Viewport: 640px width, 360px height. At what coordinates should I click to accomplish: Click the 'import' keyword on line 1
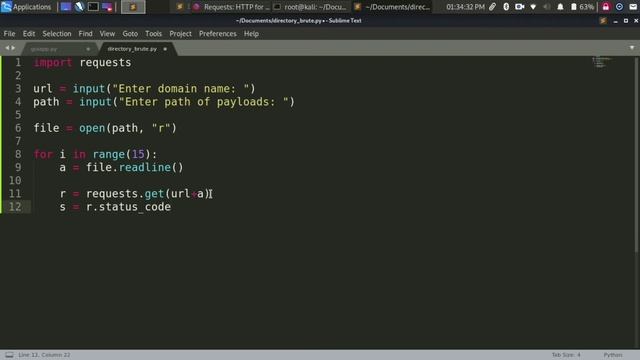coord(53,62)
